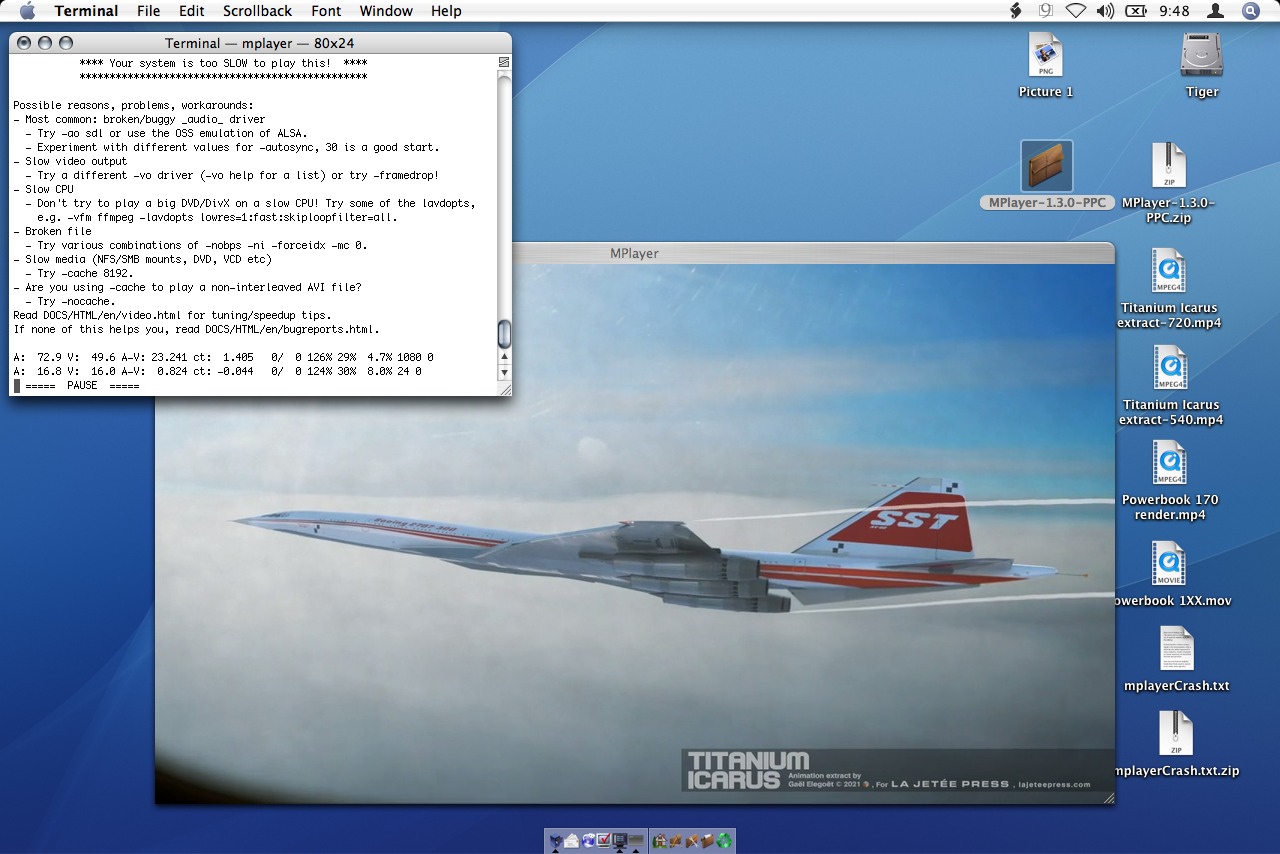Open the AirPort Wi-Fi status menu
1280x854 pixels.
pos(1076,11)
